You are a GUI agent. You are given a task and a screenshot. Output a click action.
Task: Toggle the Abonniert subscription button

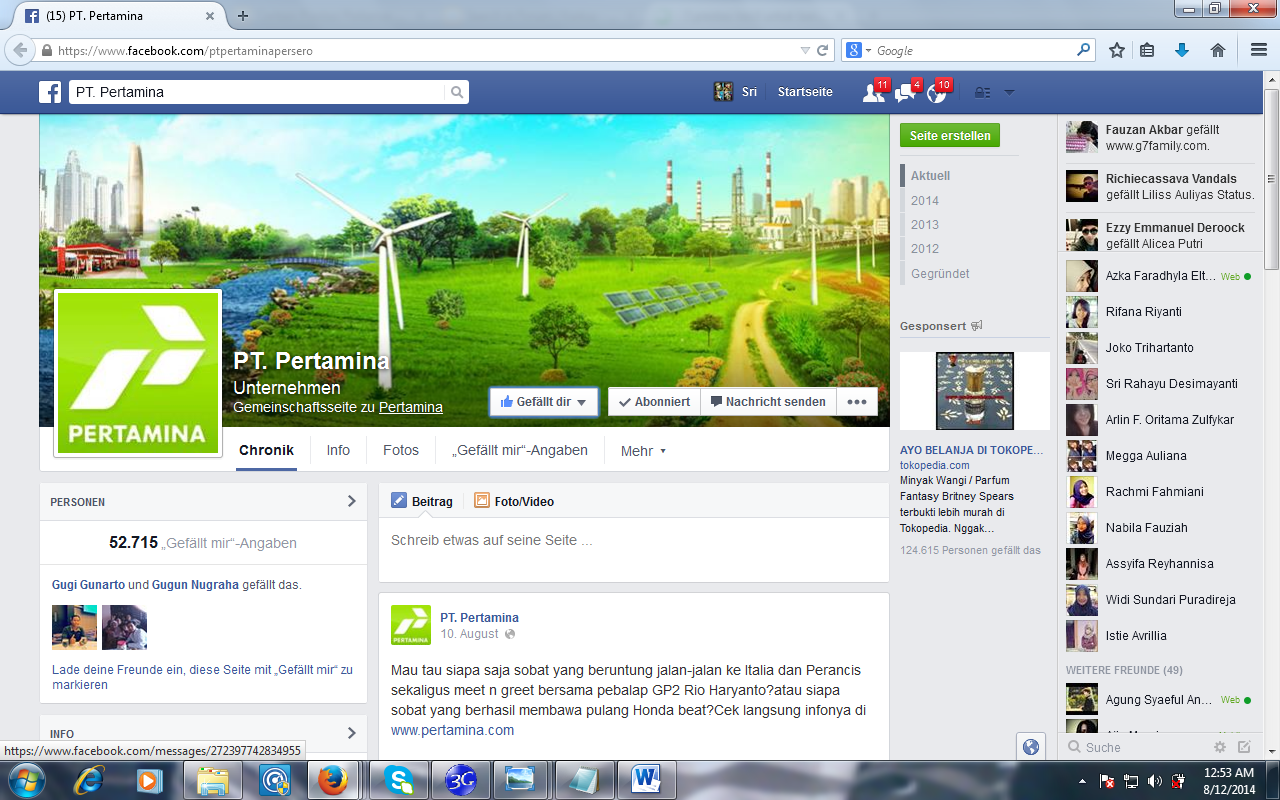pos(655,402)
